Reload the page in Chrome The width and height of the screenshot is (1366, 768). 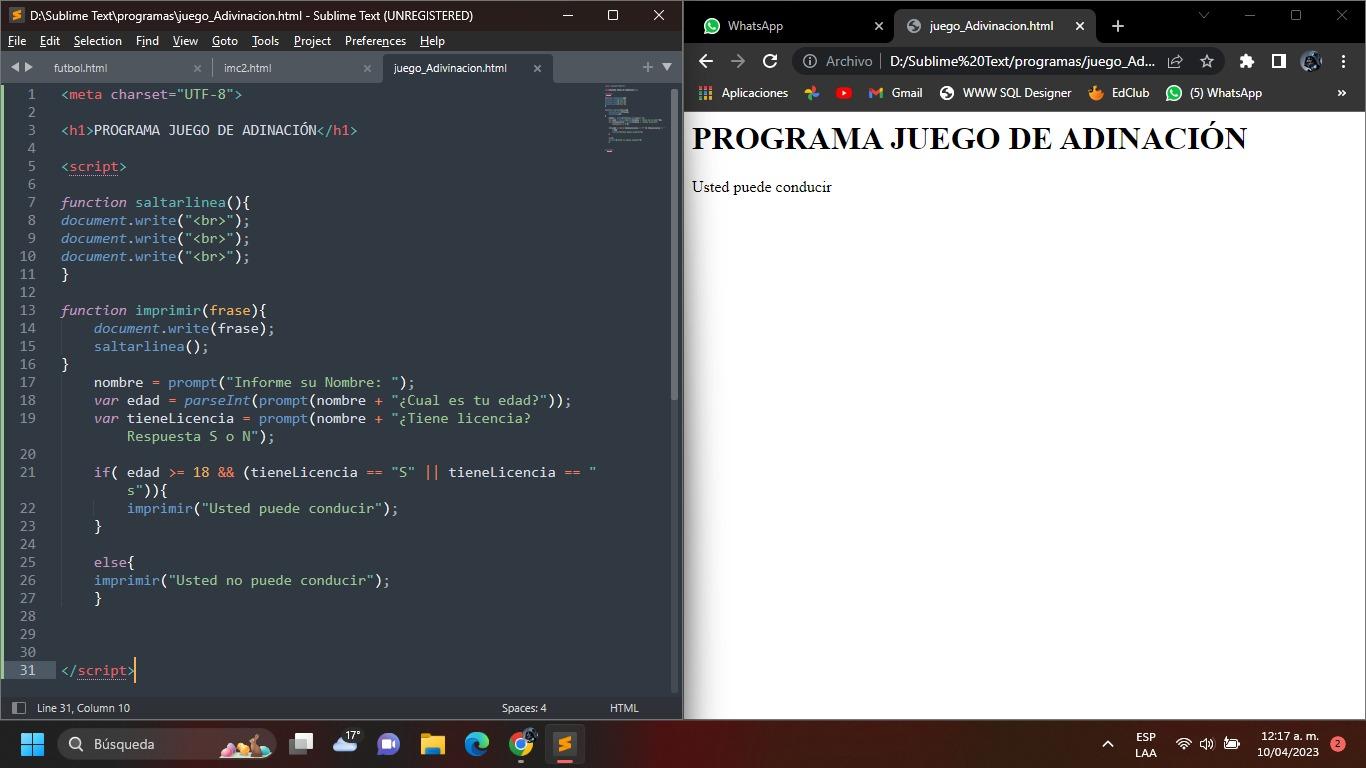769,61
